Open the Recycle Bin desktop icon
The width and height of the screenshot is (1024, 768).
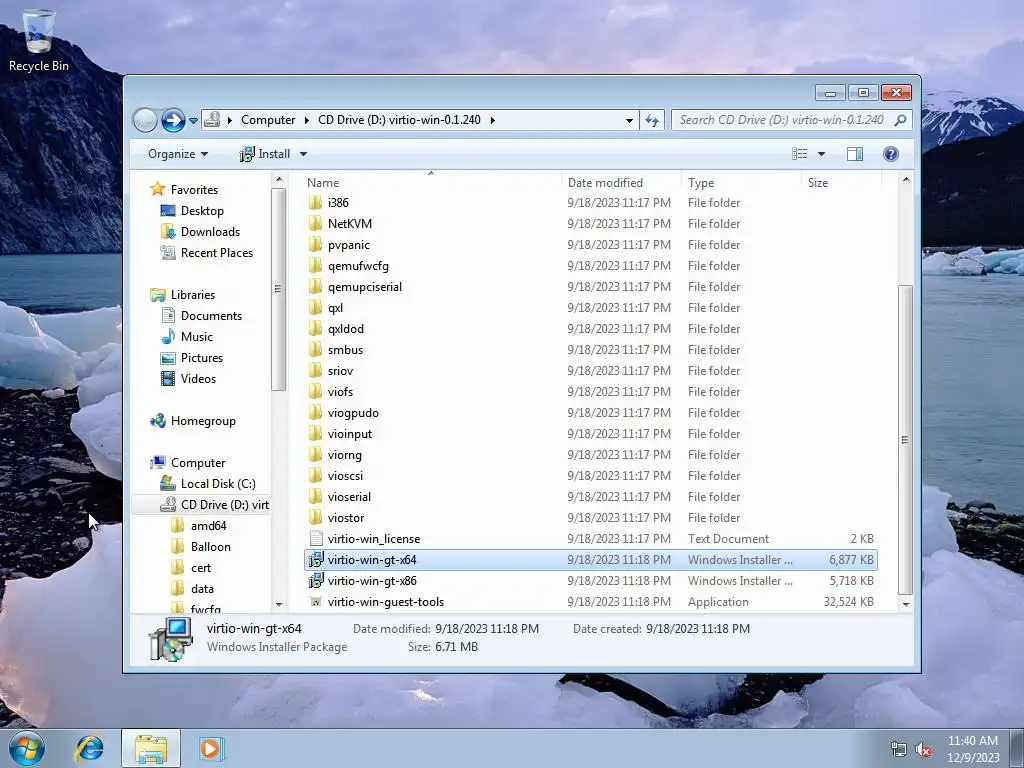(39, 40)
